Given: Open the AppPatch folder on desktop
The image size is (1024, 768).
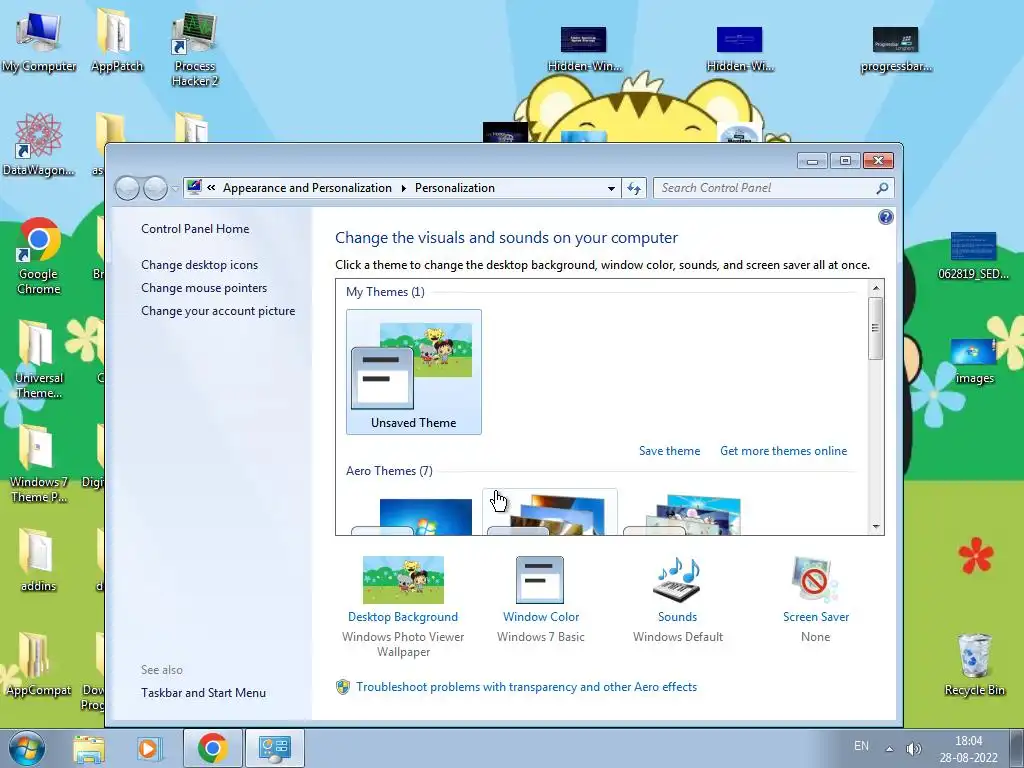Looking at the screenshot, I should tap(116, 40).
